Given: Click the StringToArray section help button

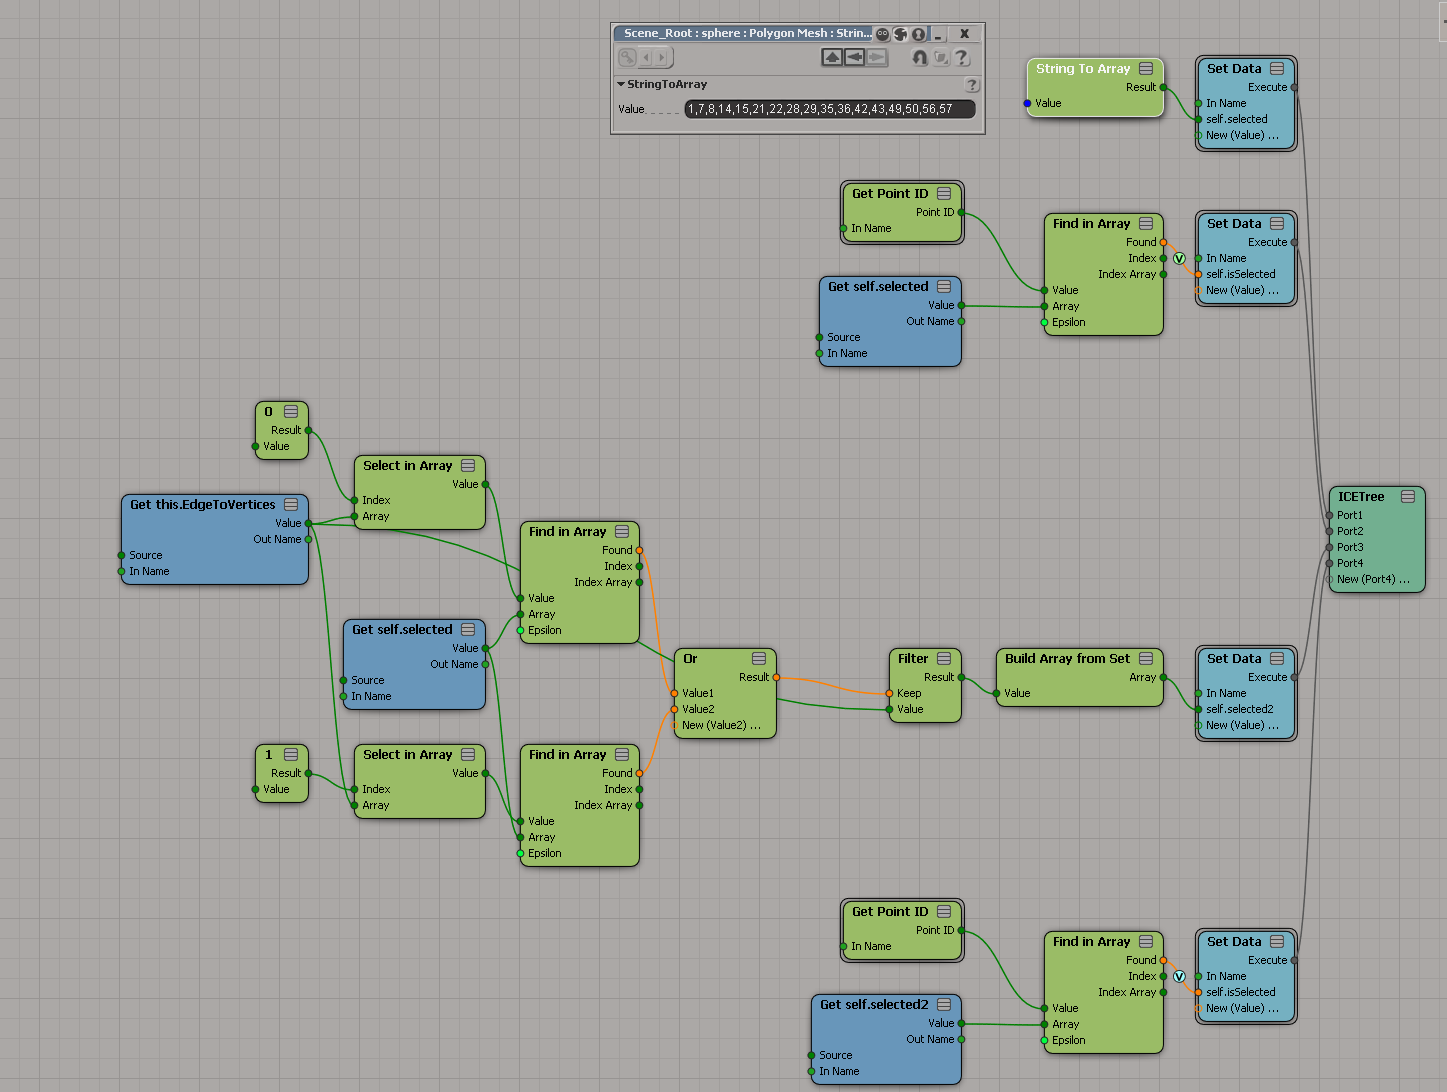Looking at the screenshot, I should tap(971, 85).
